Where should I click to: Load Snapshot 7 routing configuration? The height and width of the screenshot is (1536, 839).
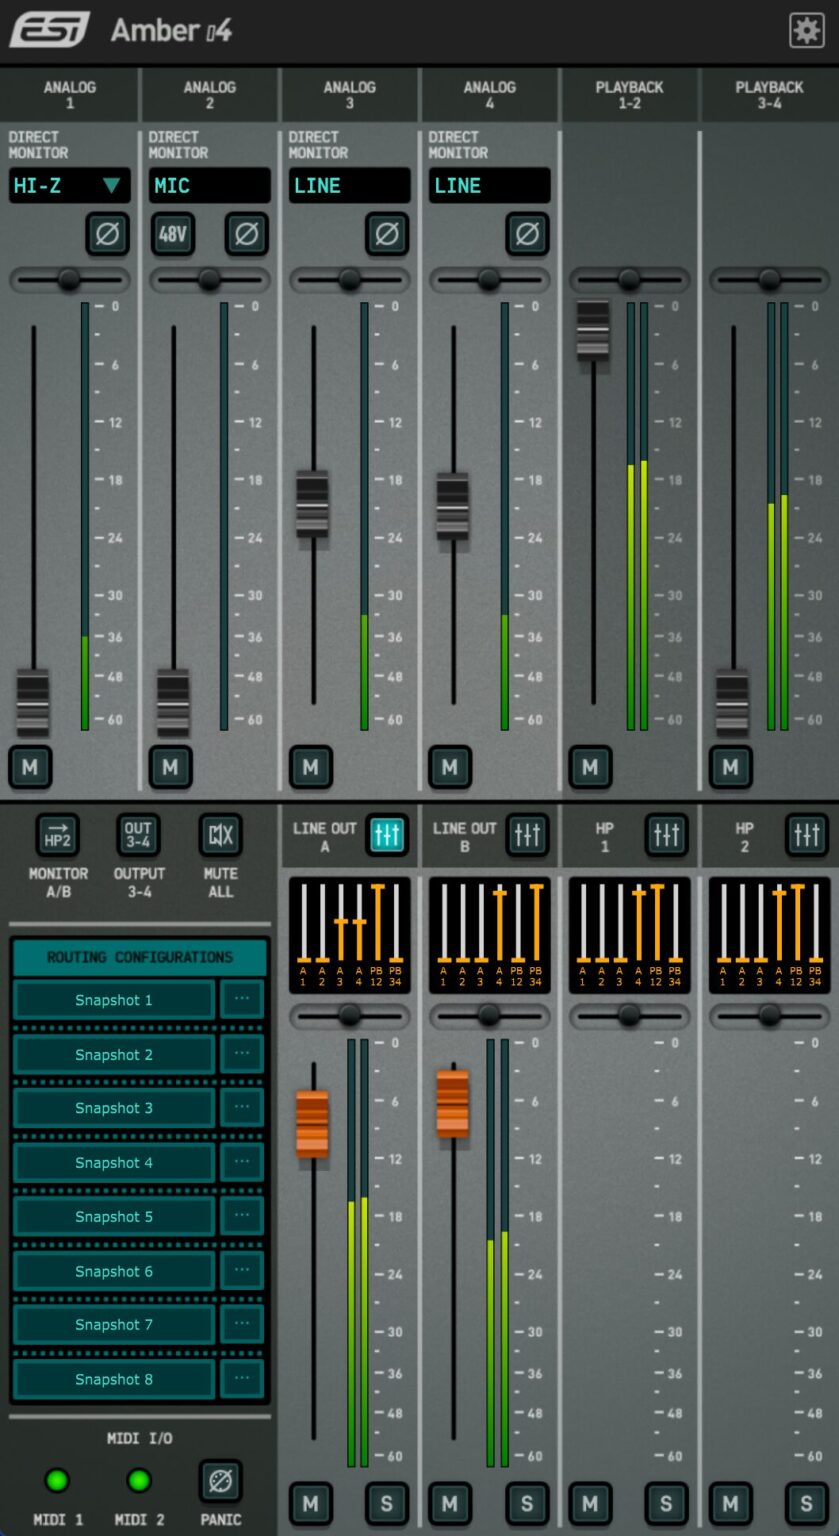tap(114, 1324)
